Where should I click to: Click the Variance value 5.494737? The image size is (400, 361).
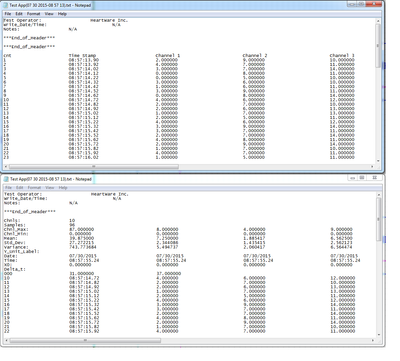(167, 247)
